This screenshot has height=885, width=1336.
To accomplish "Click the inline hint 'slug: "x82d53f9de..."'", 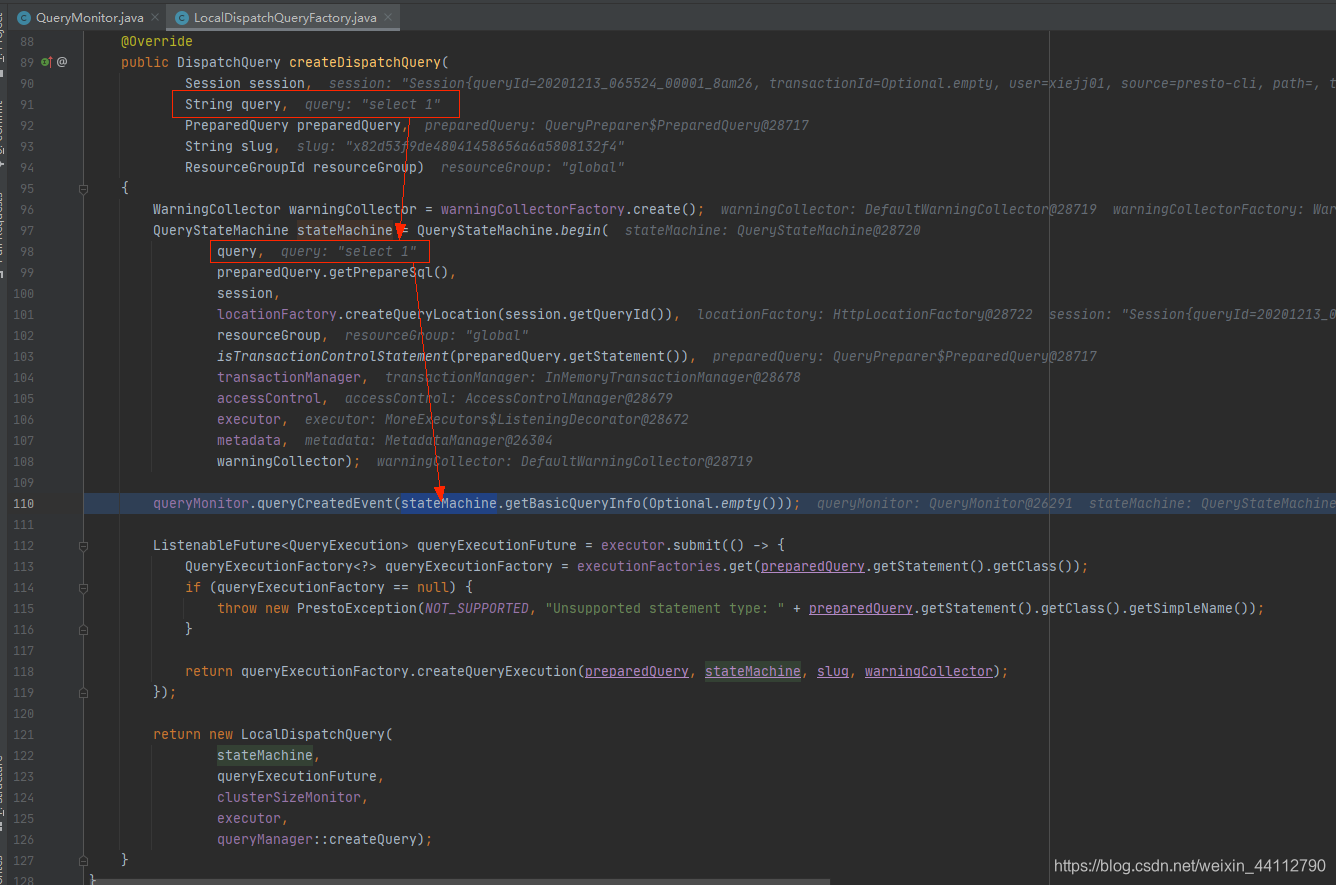I will (x=461, y=146).
